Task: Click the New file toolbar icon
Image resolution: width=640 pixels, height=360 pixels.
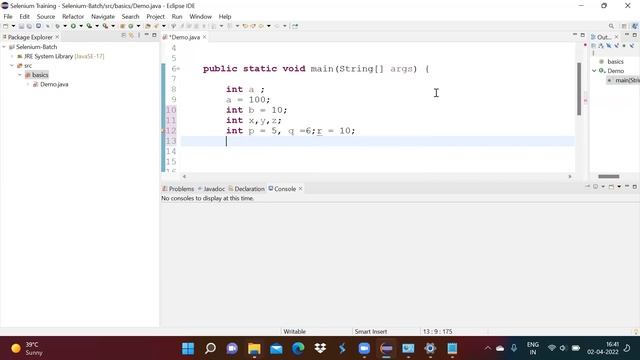Action: pos(6,26)
